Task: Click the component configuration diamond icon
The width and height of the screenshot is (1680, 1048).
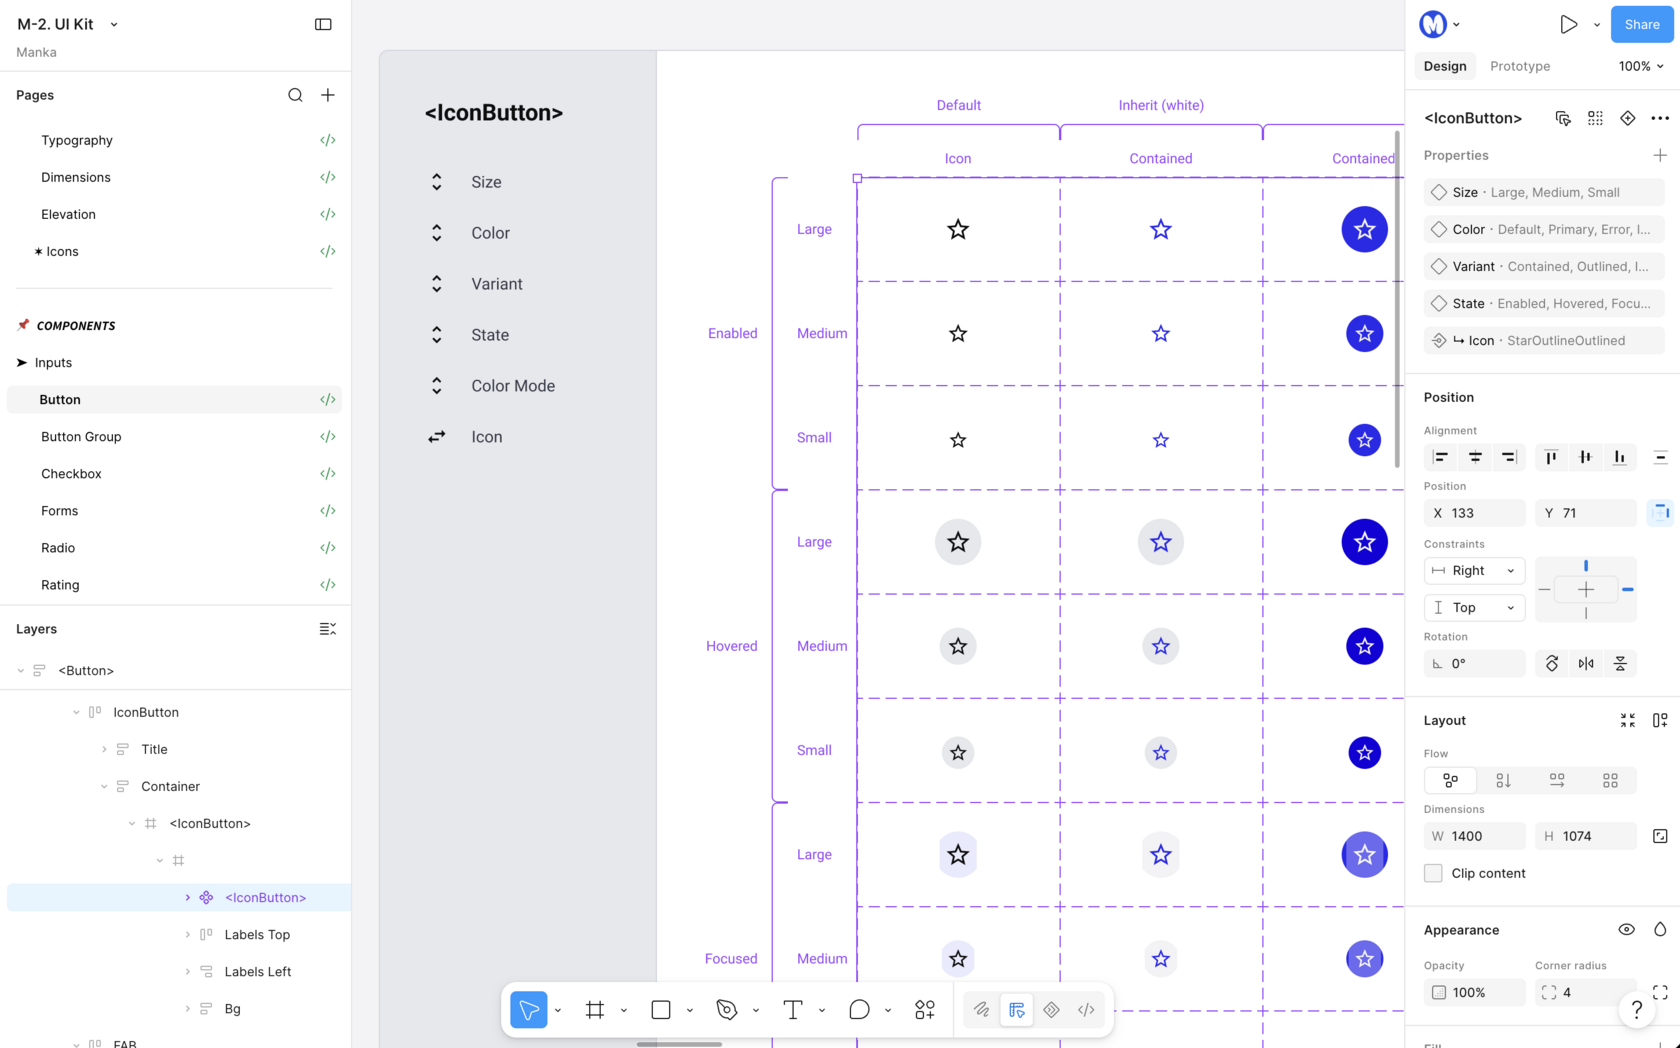Action: (1628, 118)
